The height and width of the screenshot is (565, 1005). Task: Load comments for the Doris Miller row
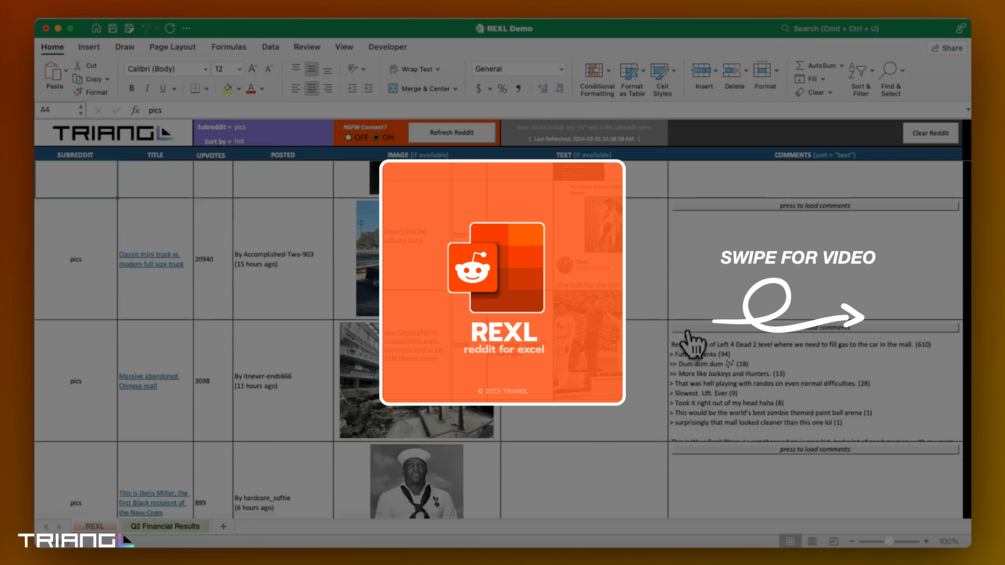pos(815,449)
